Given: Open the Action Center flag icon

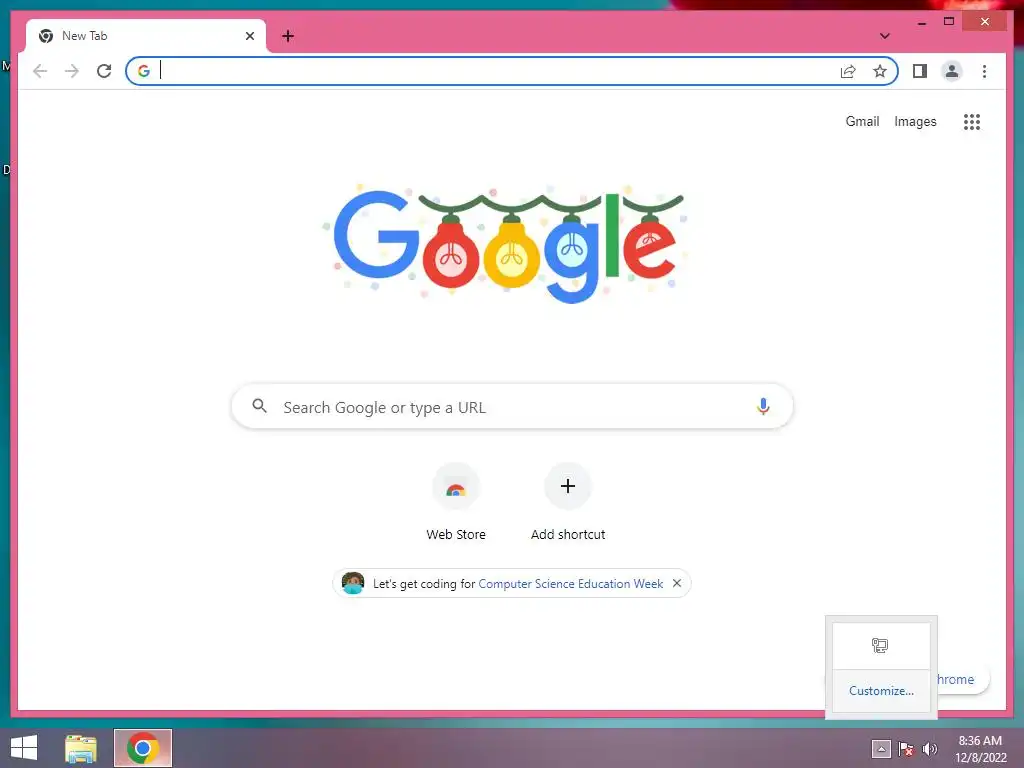Looking at the screenshot, I should (906, 749).
